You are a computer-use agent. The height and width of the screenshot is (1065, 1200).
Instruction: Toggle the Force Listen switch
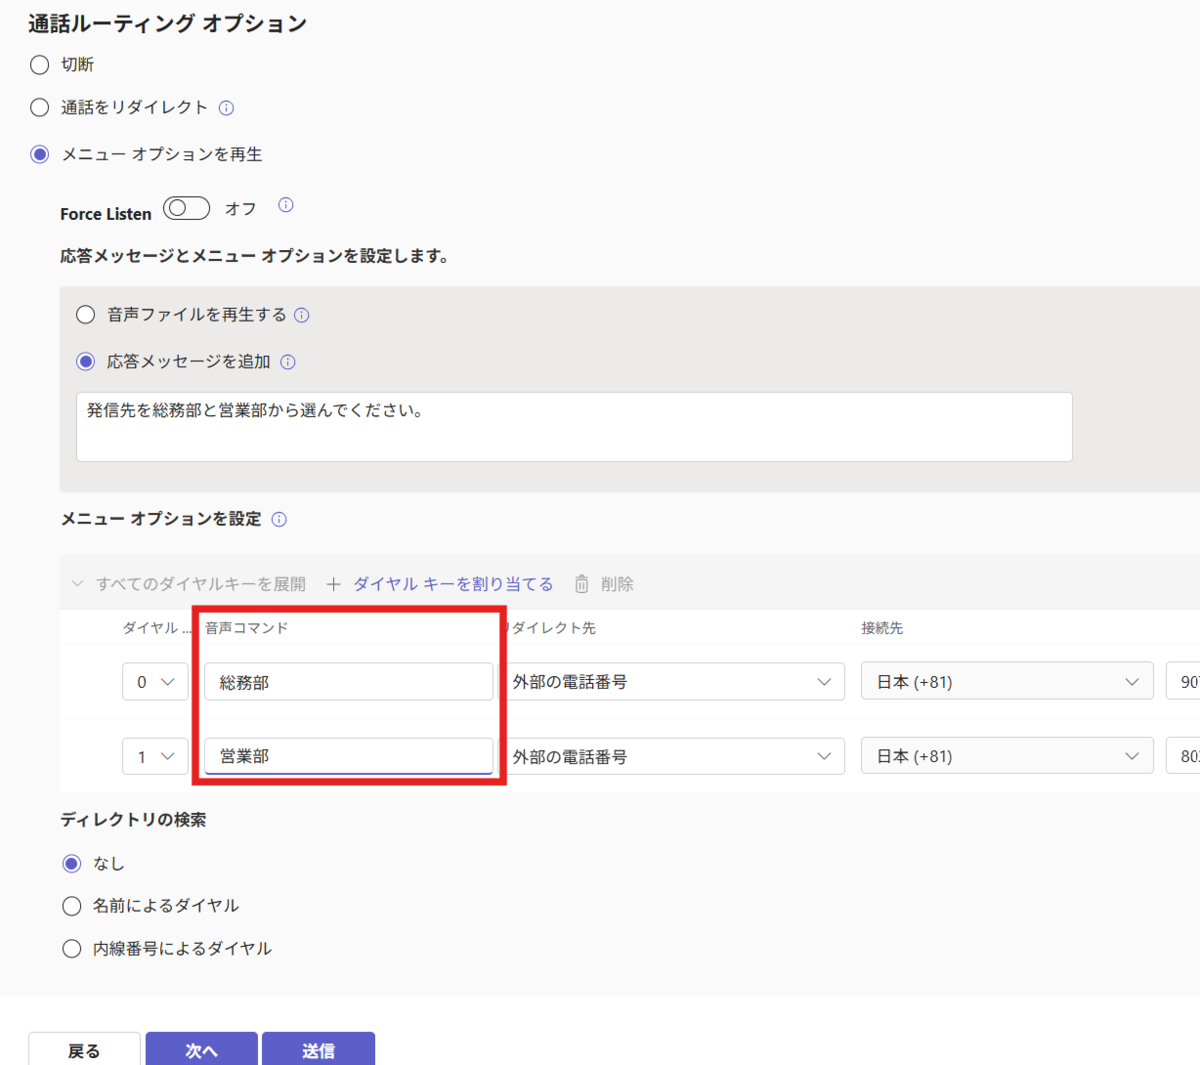pos(187,208)
